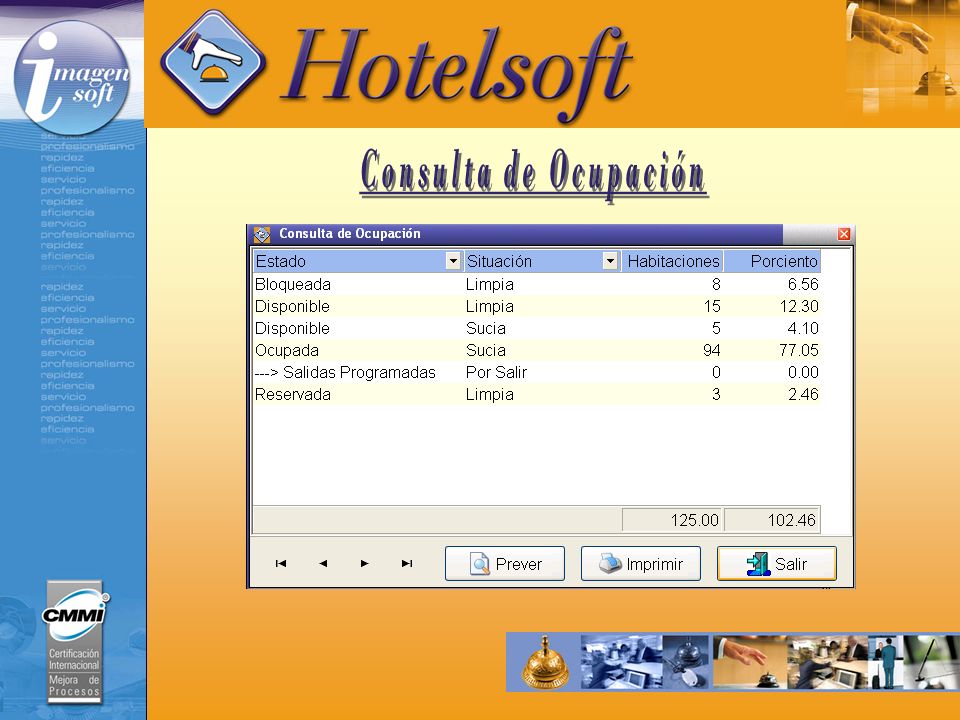Select the Bloqueada row
Image resolution: width=960 pixels, height=720 pixels.
point(536,284)
